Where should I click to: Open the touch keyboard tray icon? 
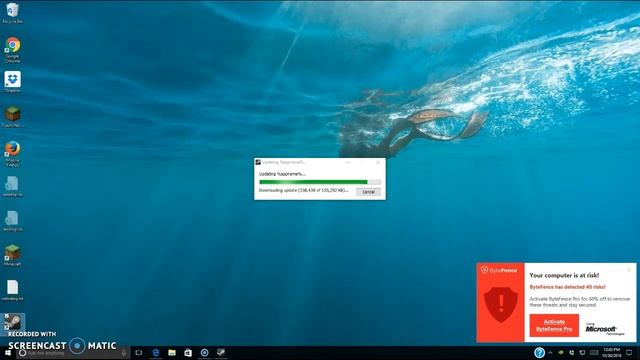click(594, 353)
